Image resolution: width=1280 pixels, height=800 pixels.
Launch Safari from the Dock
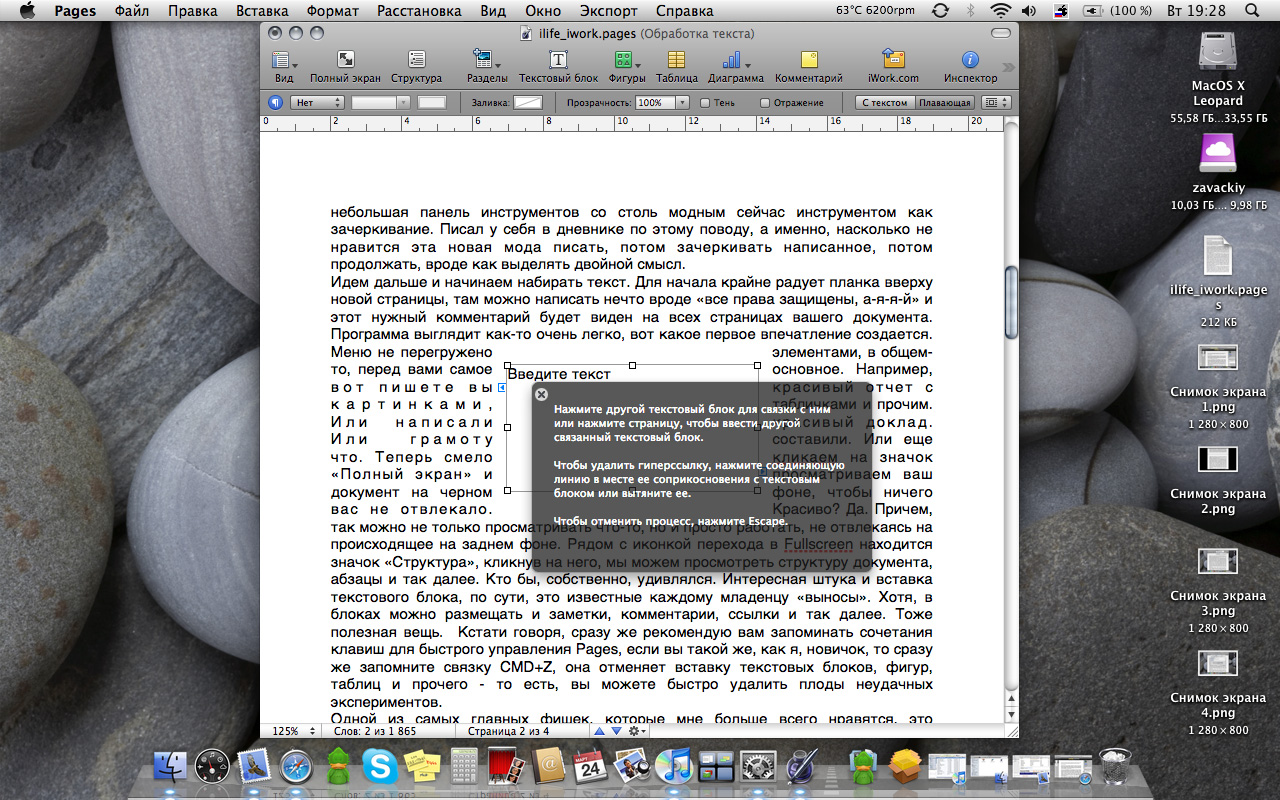coord(297,767)
